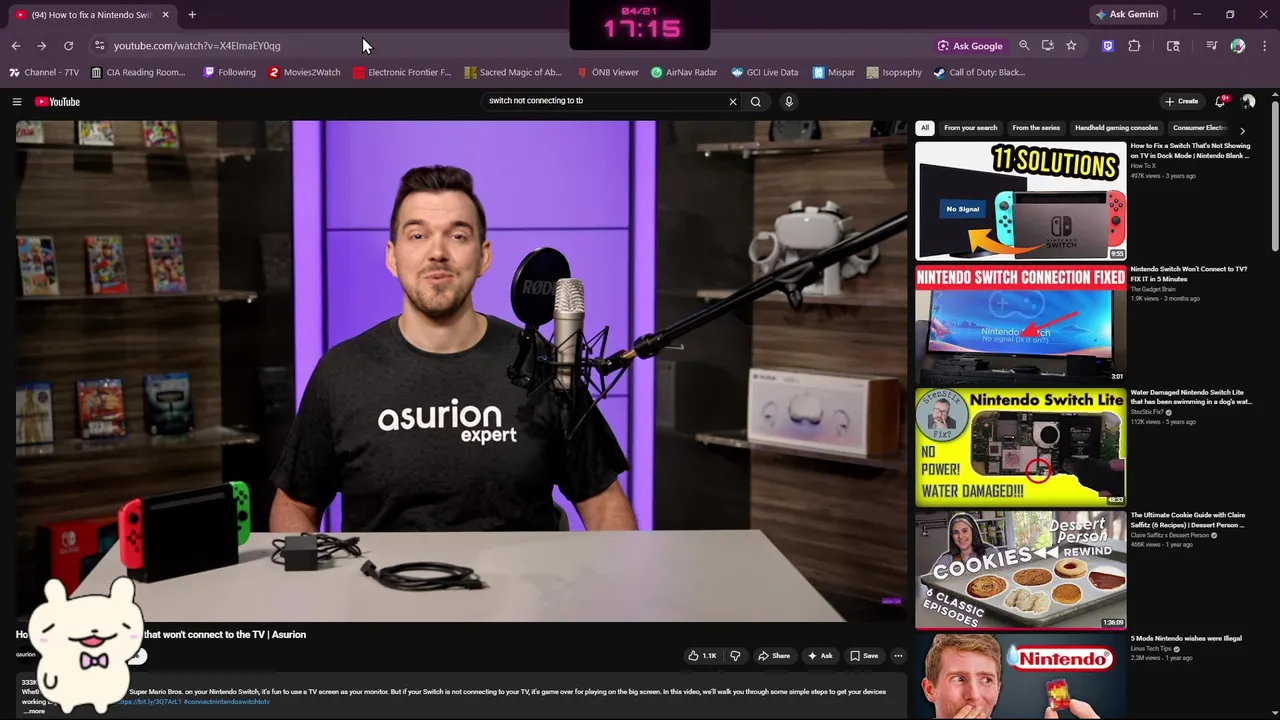Open the AirNav Radar bookmark
The width and height of the screenshot is (1280, 720).
[683, 73]
